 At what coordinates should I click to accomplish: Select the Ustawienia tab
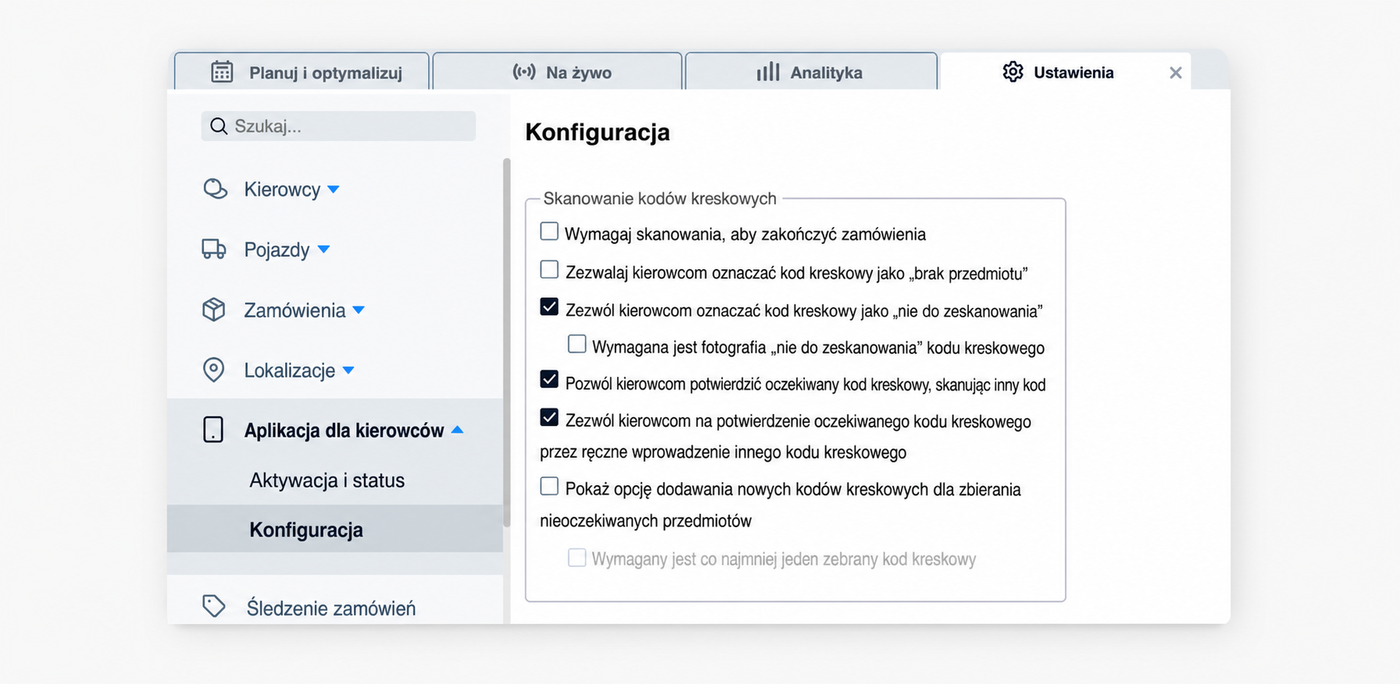click(1065, 72)
